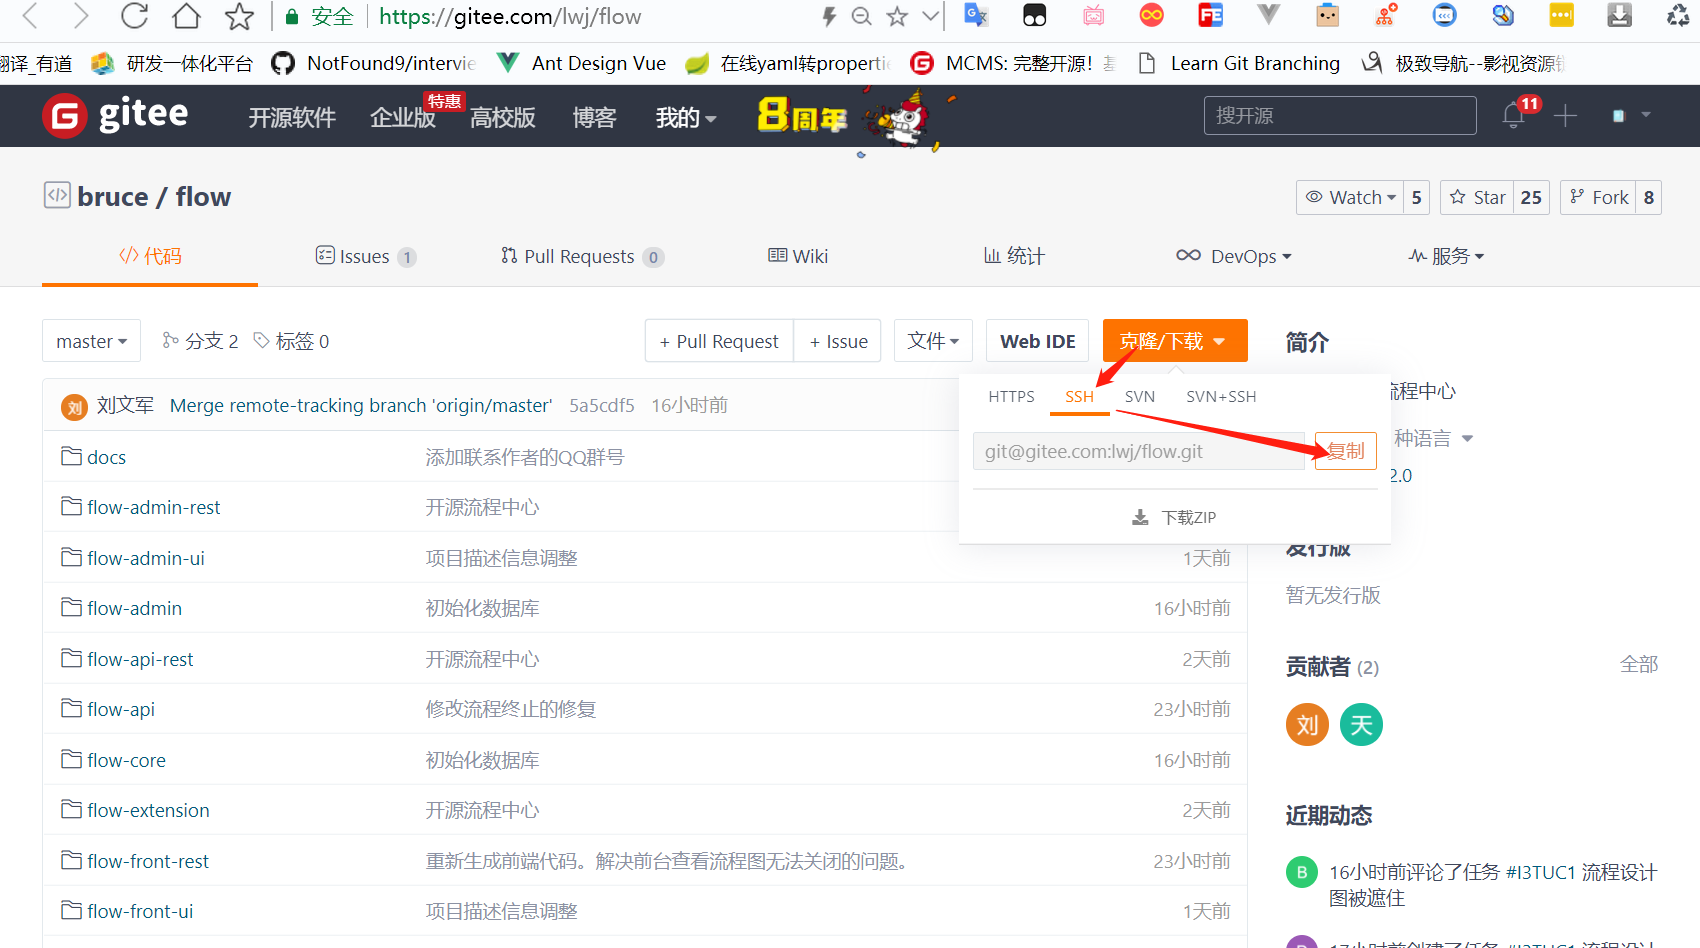The image size is (1700, 948).
Task: Open the flow-core folder
Action: [x=126, y=760]
